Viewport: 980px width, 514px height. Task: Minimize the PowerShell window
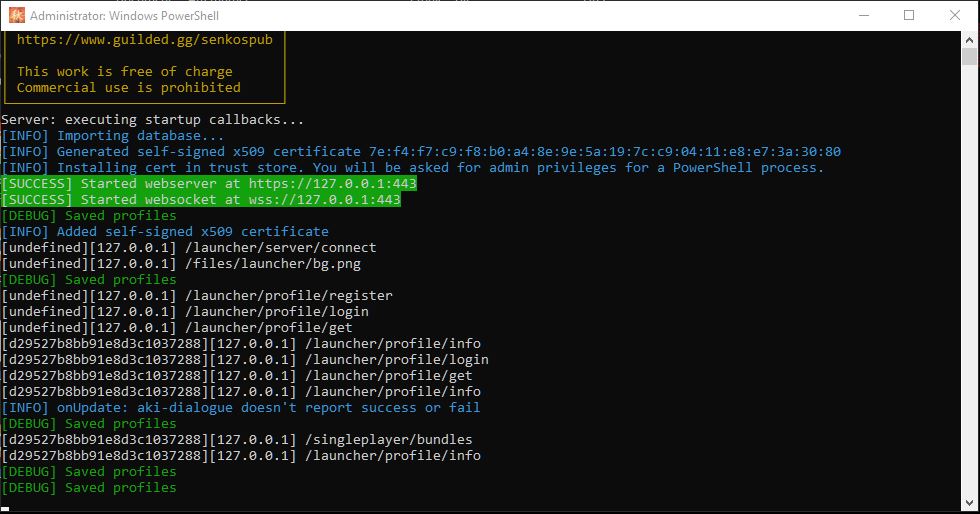(x=864, y=16)
